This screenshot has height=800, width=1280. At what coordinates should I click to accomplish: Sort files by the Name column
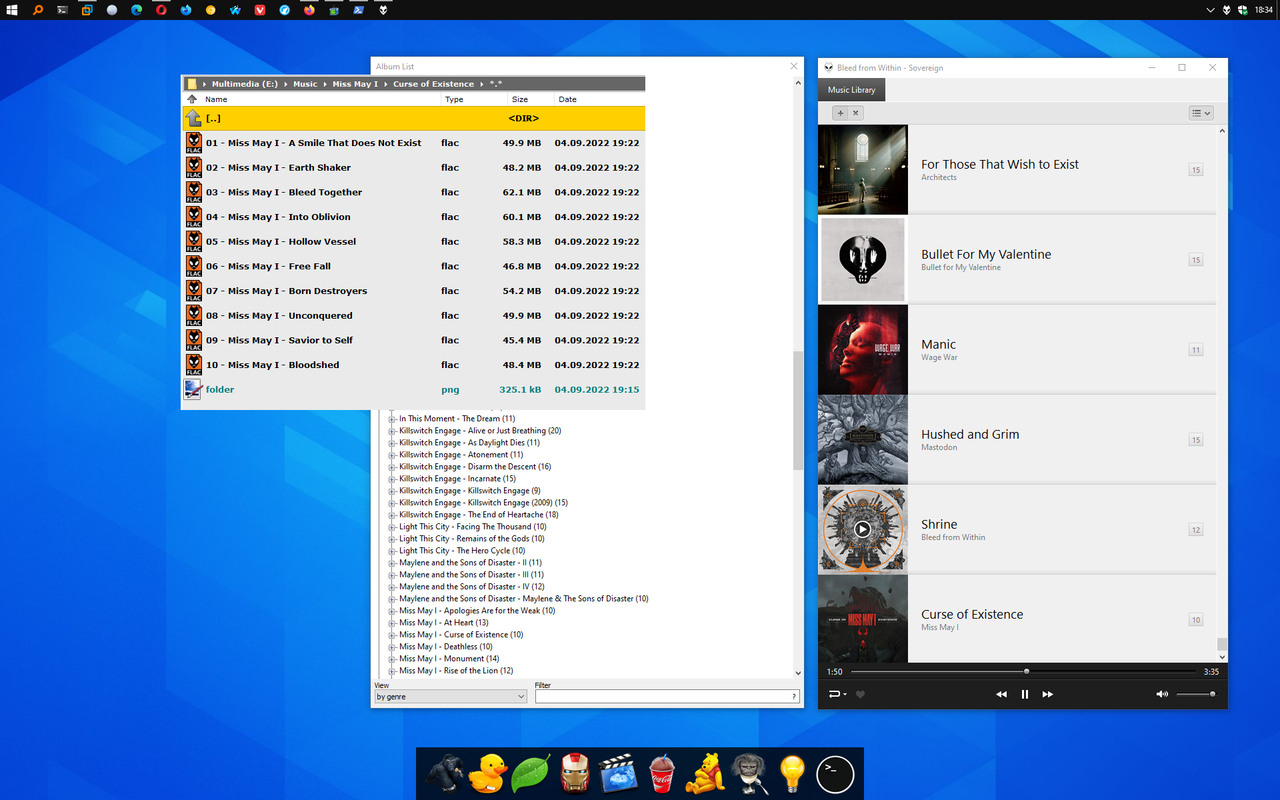point(216,99)
